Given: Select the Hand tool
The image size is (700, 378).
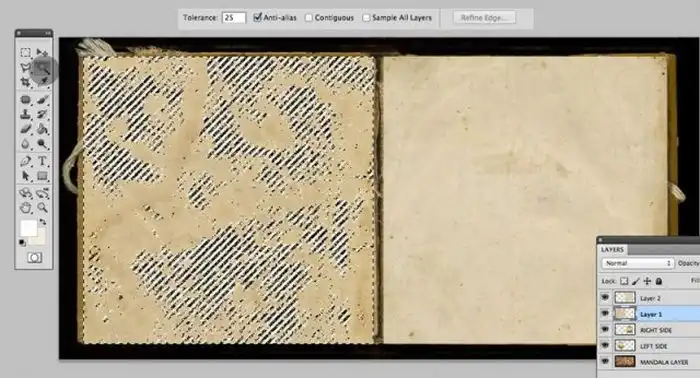Looking at the screenshot, I should click(x=25, y=208).
